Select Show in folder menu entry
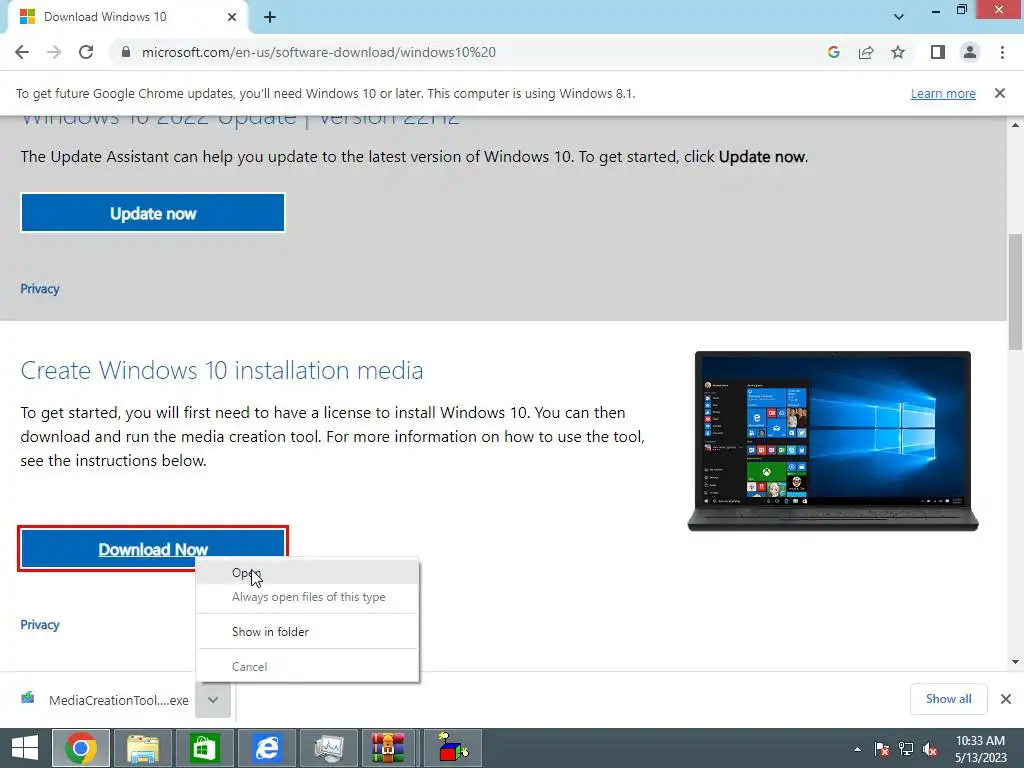 [307, 632]
